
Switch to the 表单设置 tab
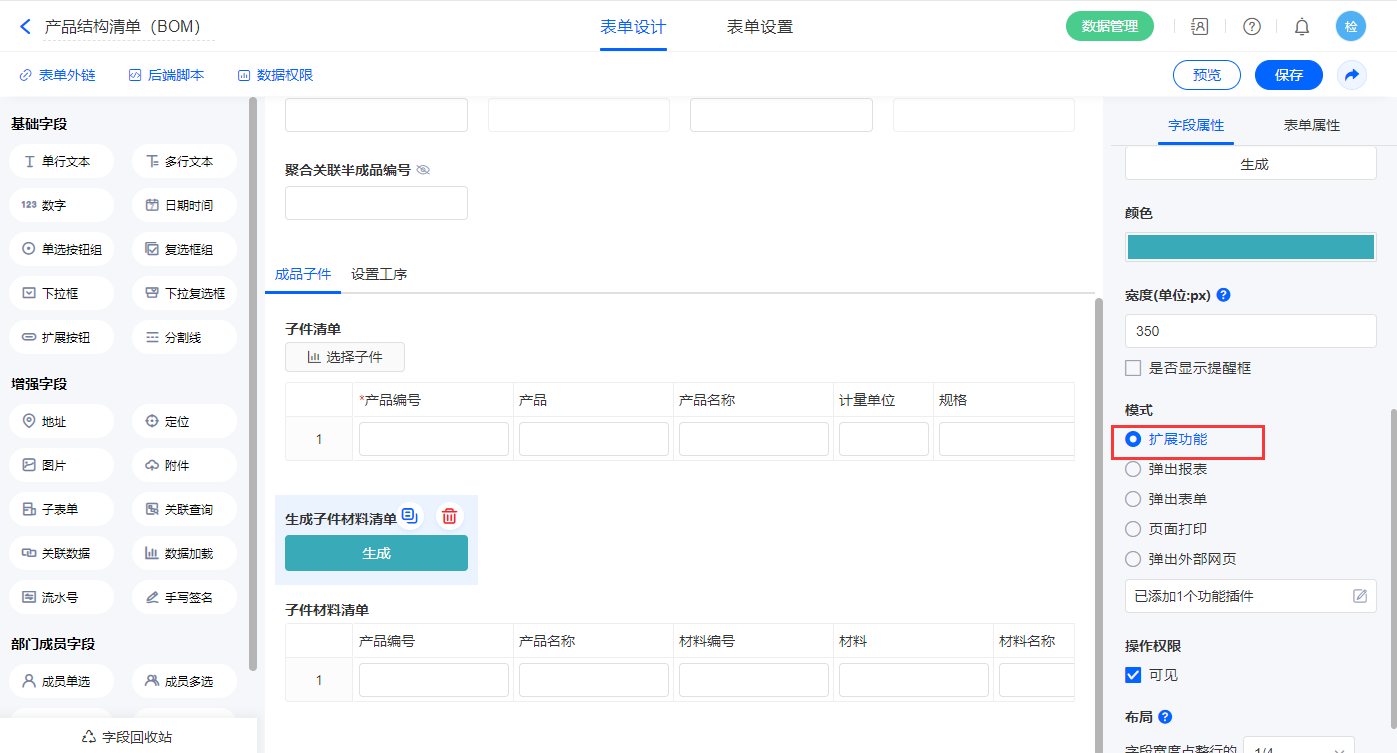point(759,27)
